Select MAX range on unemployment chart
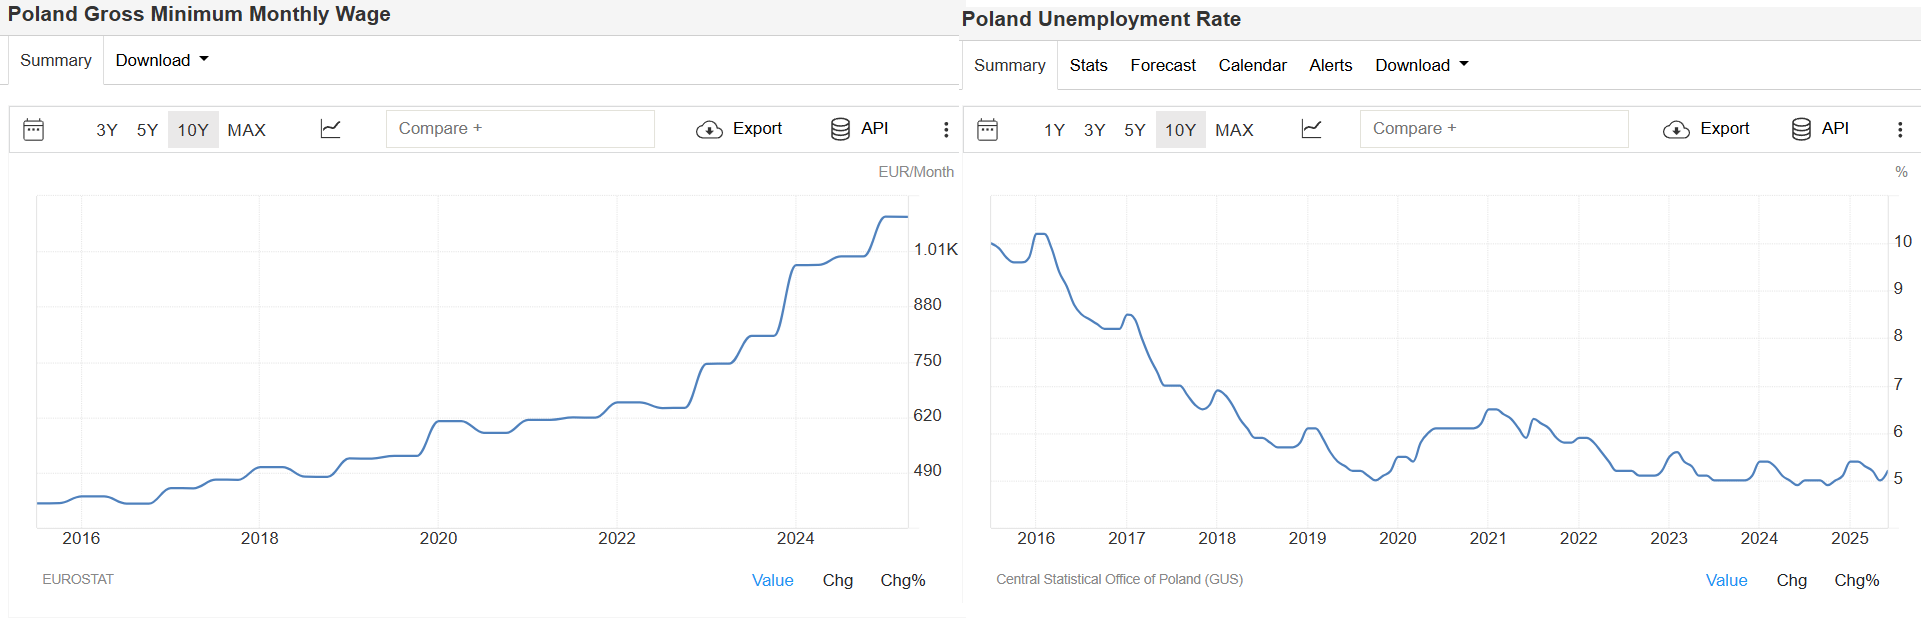1921x622 pixels. pos(1234,130)
